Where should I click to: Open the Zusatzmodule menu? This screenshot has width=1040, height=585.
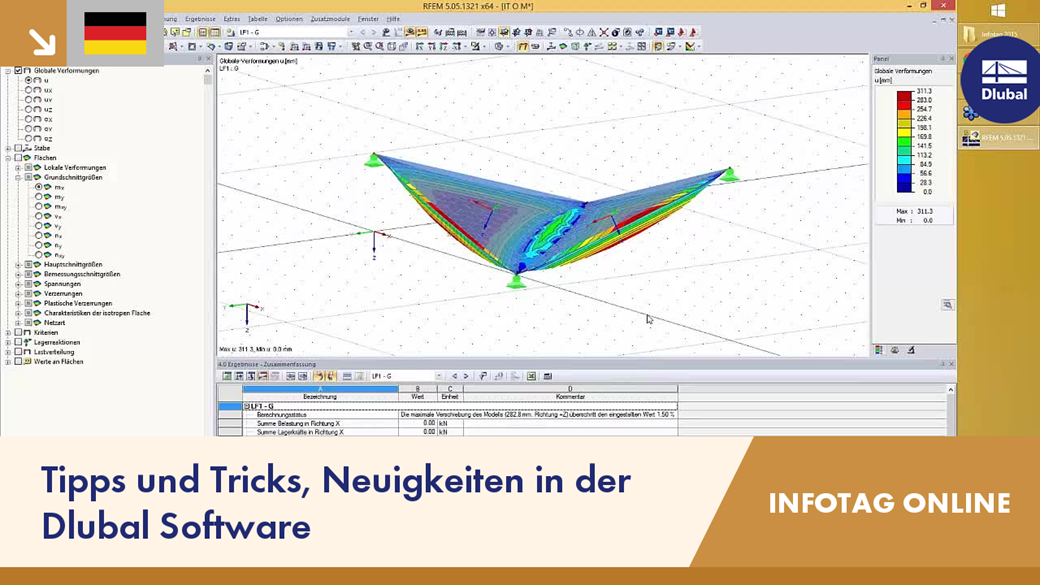[330, 19]
